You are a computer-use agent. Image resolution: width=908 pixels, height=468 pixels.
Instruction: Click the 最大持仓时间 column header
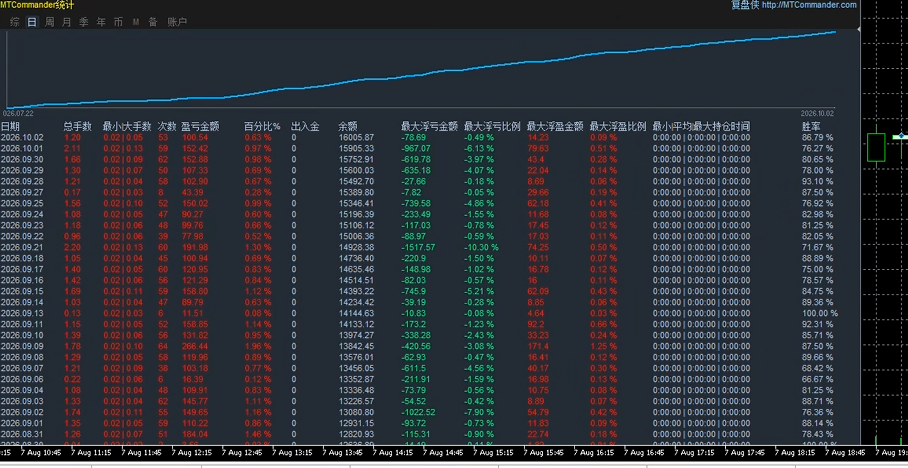click(722, 126)
